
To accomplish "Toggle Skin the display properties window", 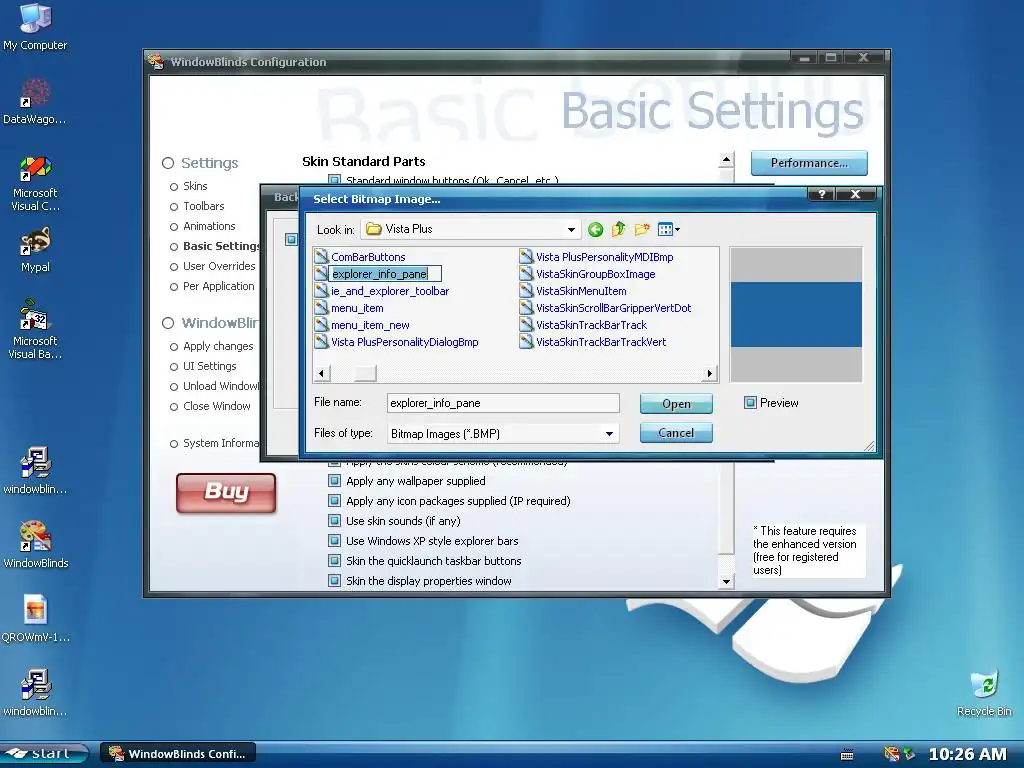I will click(x=334, y=581).
